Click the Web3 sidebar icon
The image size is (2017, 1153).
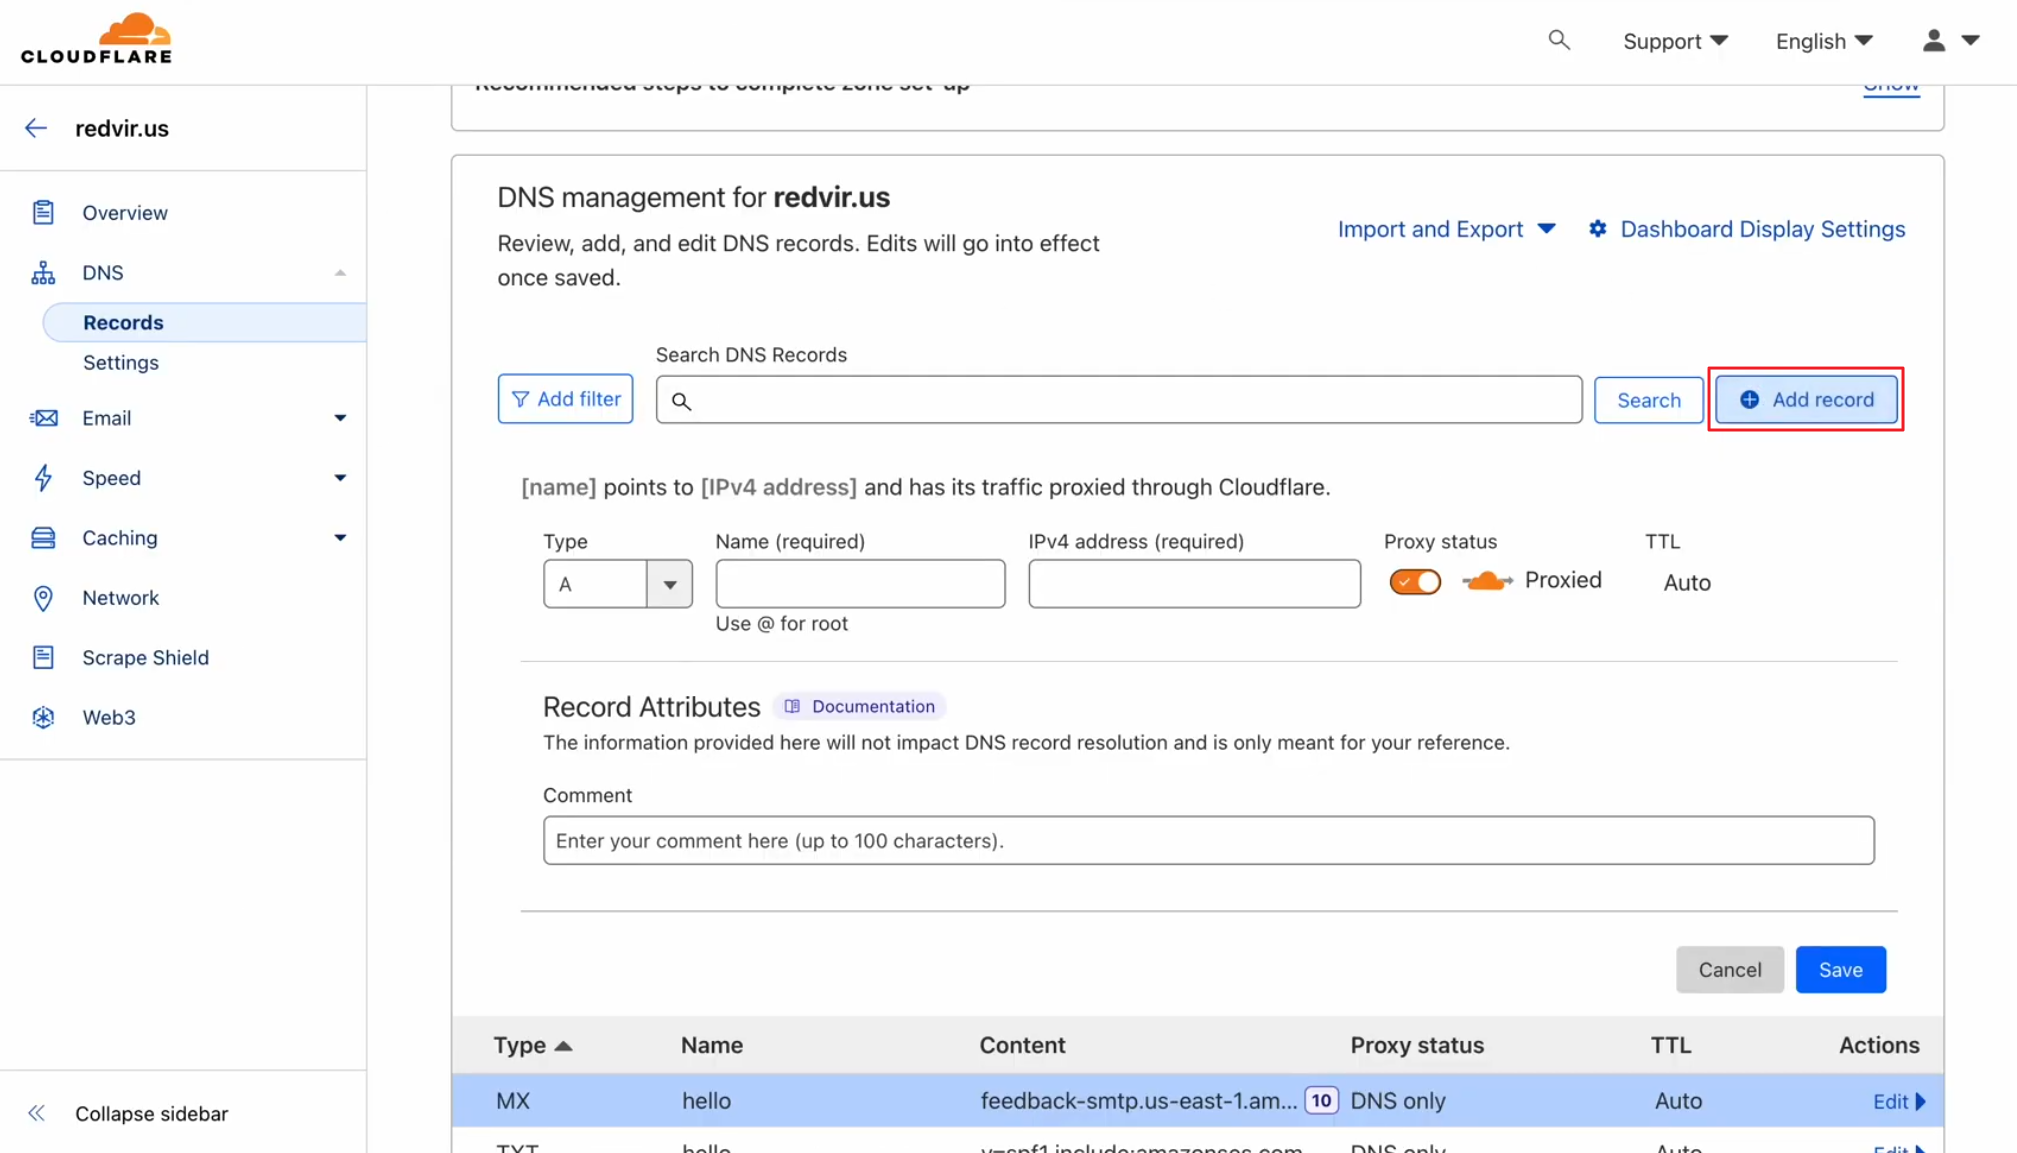(x=43, y=717)
